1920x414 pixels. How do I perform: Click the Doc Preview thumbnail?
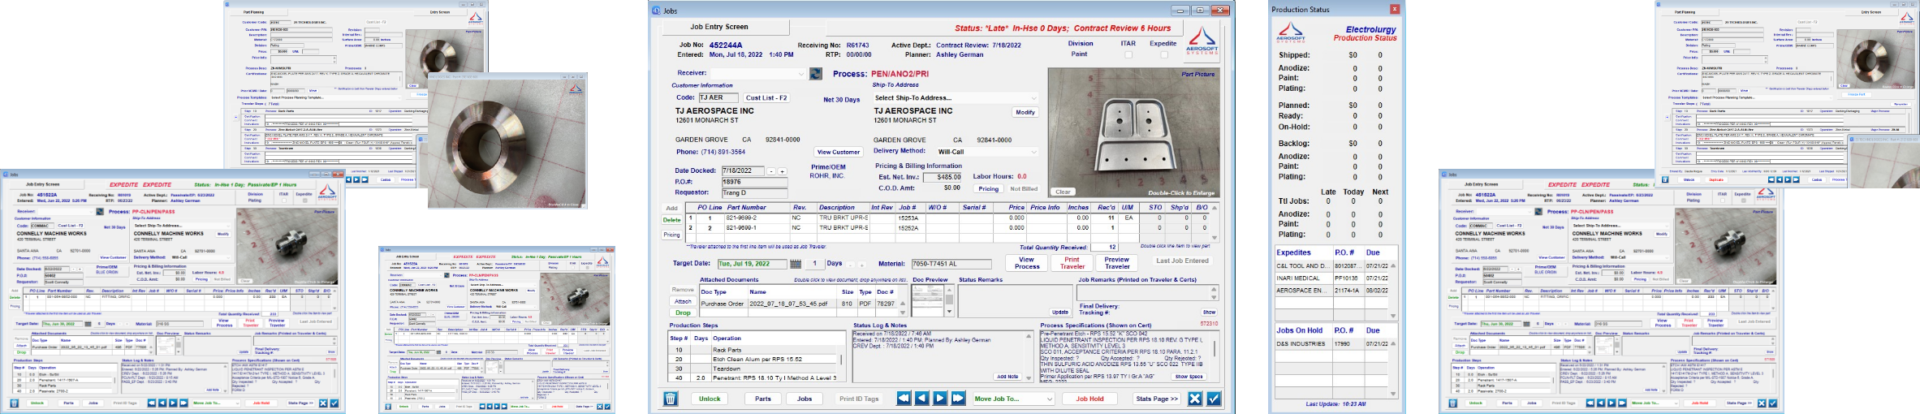[927, 299]
